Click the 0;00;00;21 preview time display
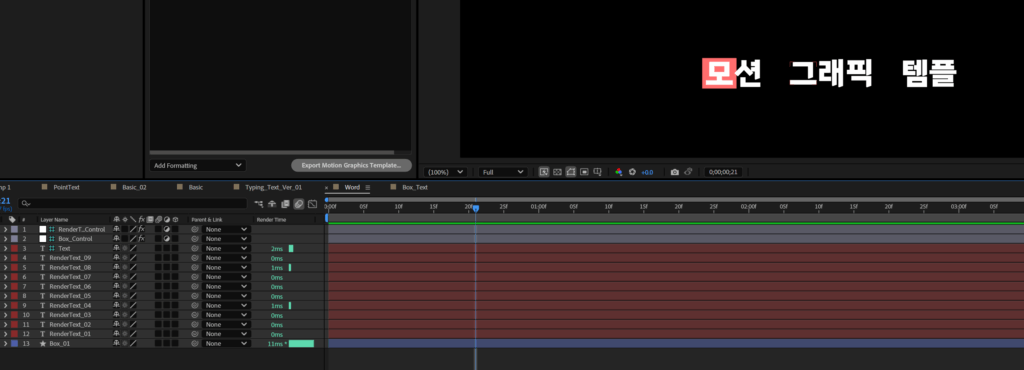 (722, 172)
